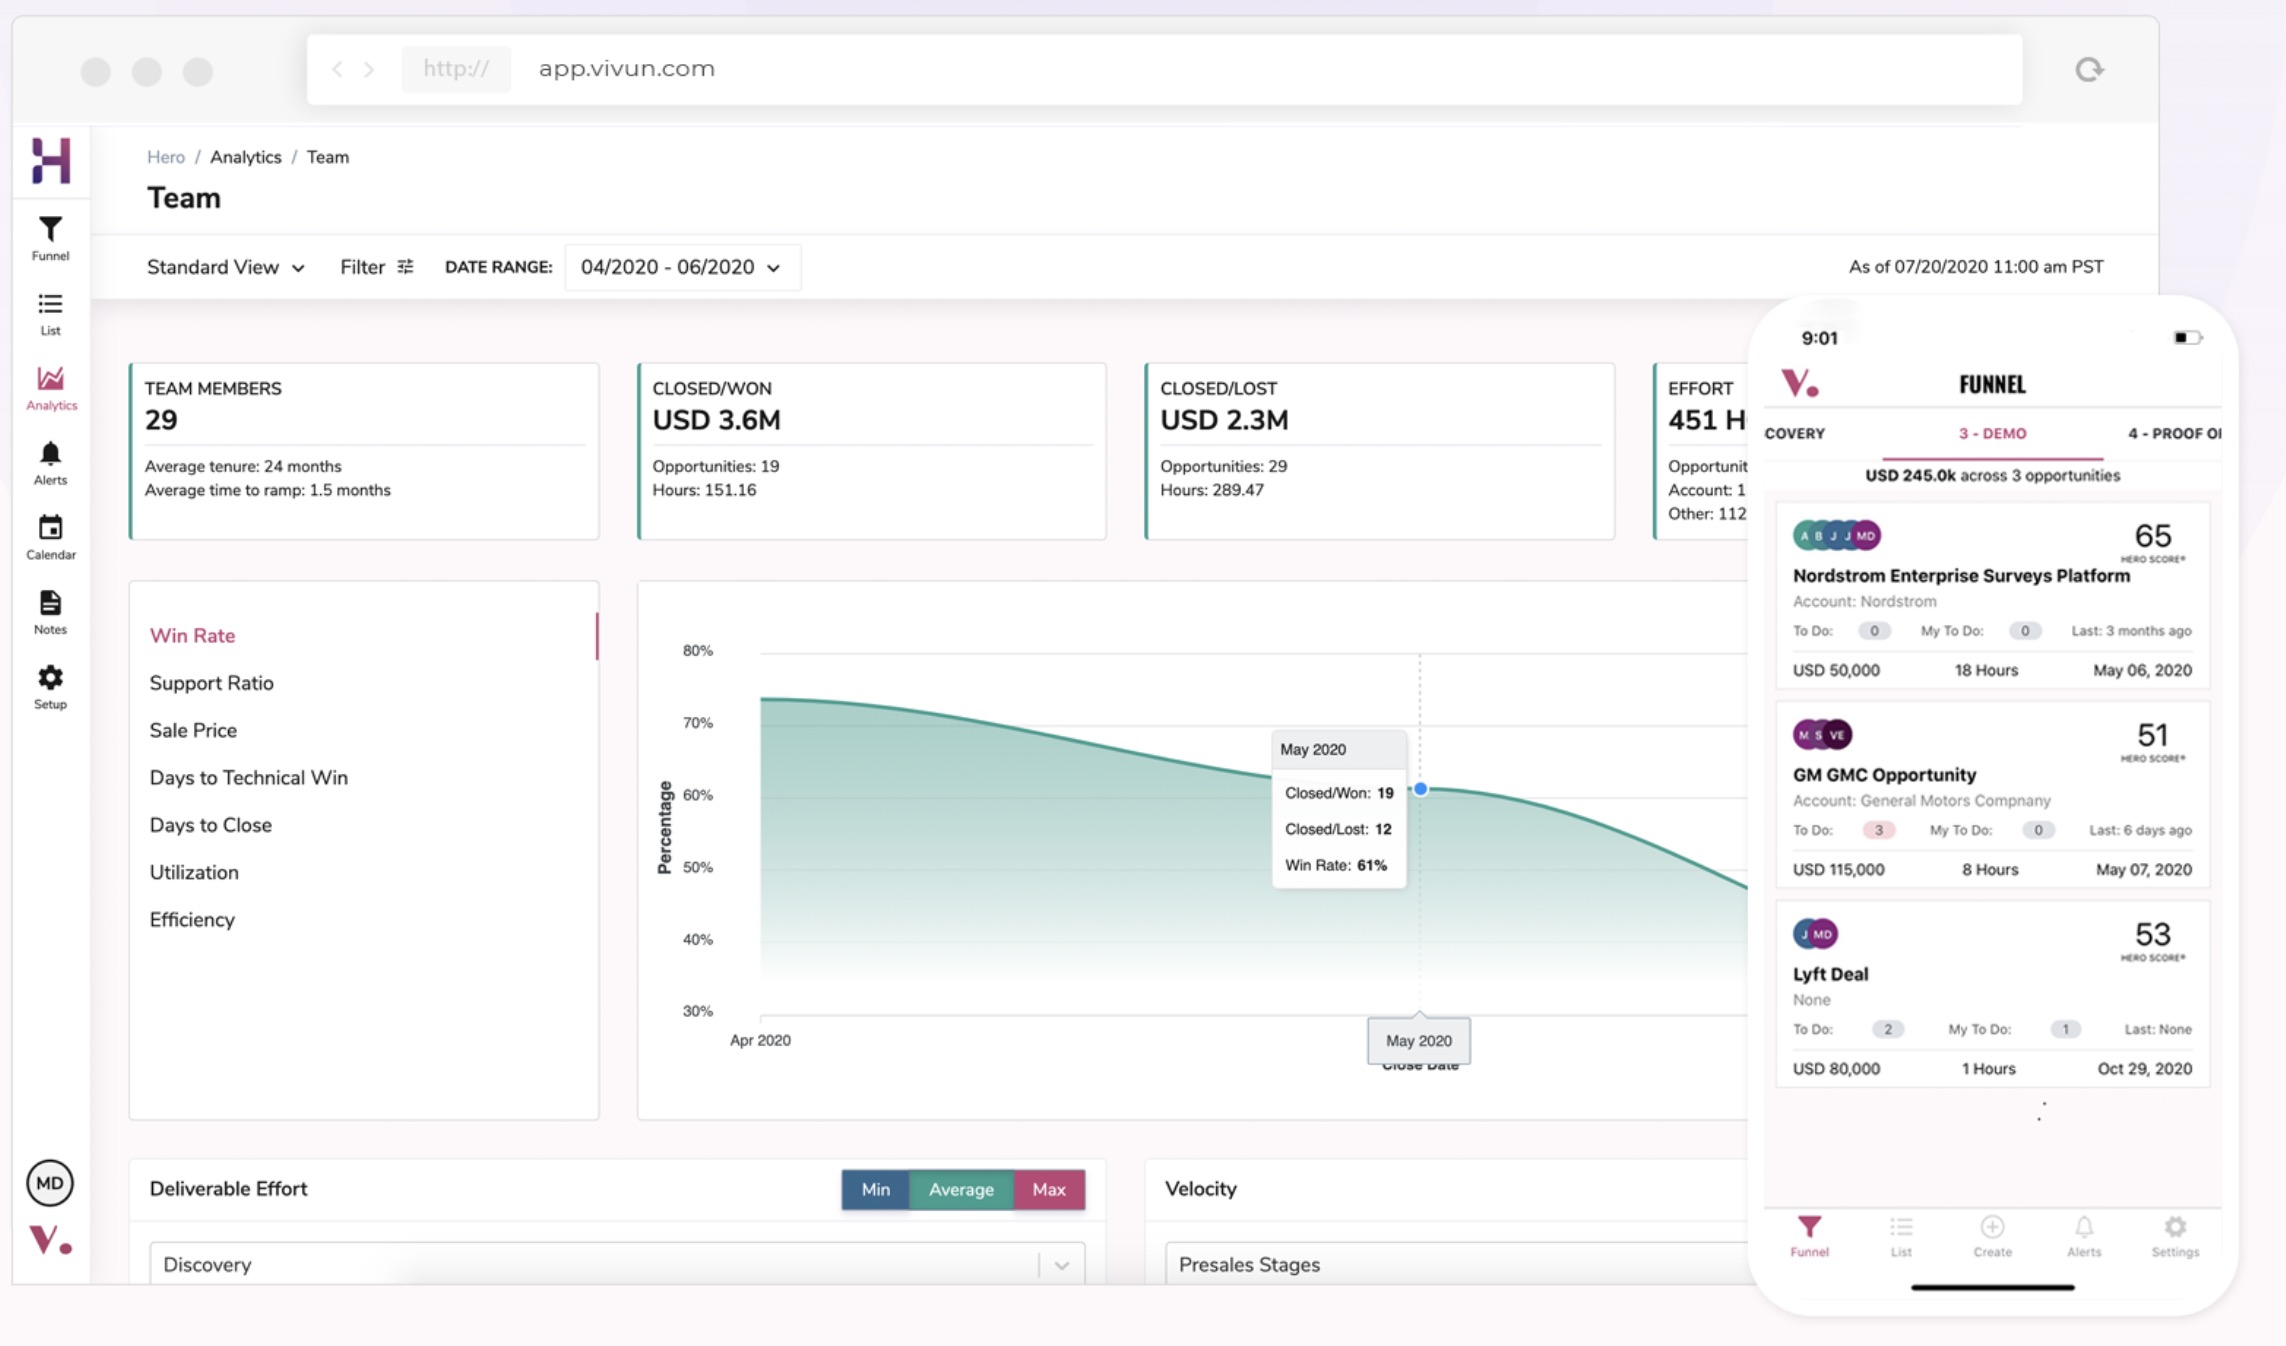2286x1346 pixels.
Task: Select the Support Ratio metric
Action: point(211,683)
